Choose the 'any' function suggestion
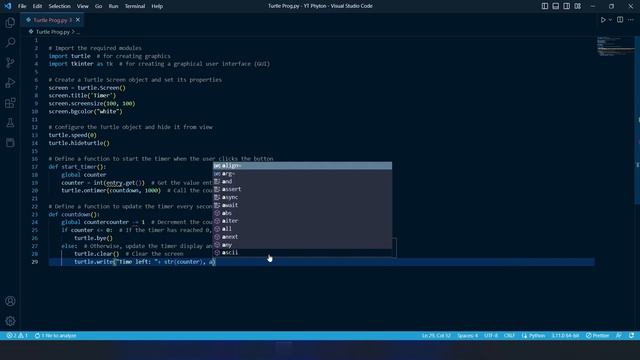The width and height of the screenshot is (640, 360). pos(302,245)
